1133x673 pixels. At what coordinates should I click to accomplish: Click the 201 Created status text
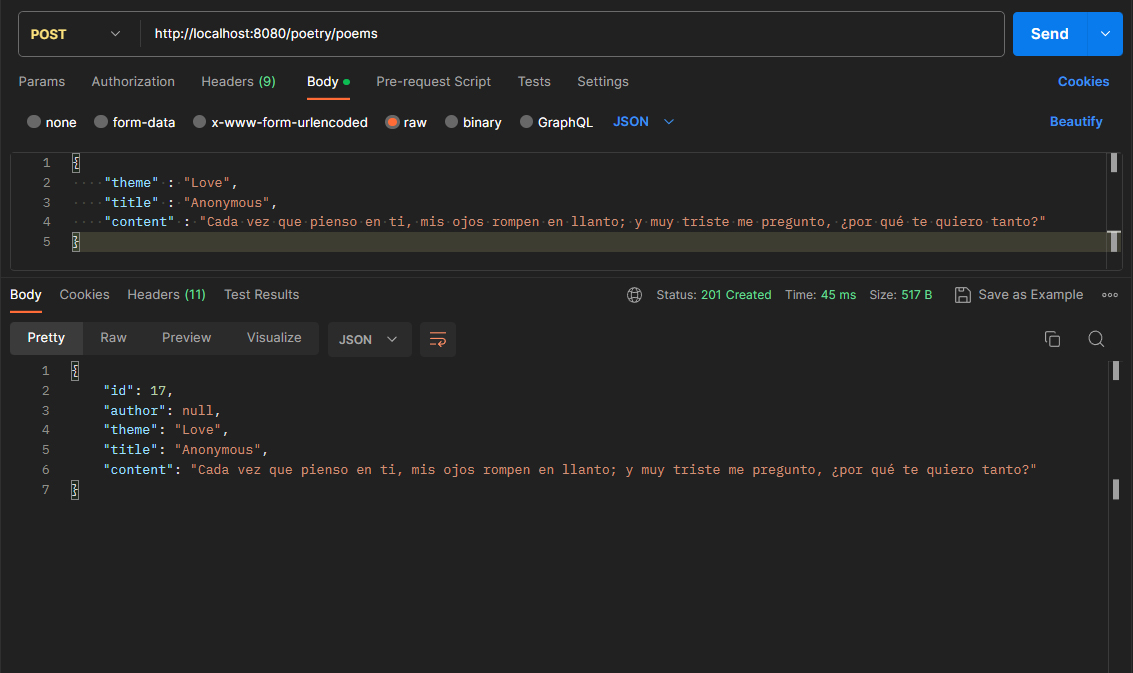pyautogui.click(x=736, y=295)
